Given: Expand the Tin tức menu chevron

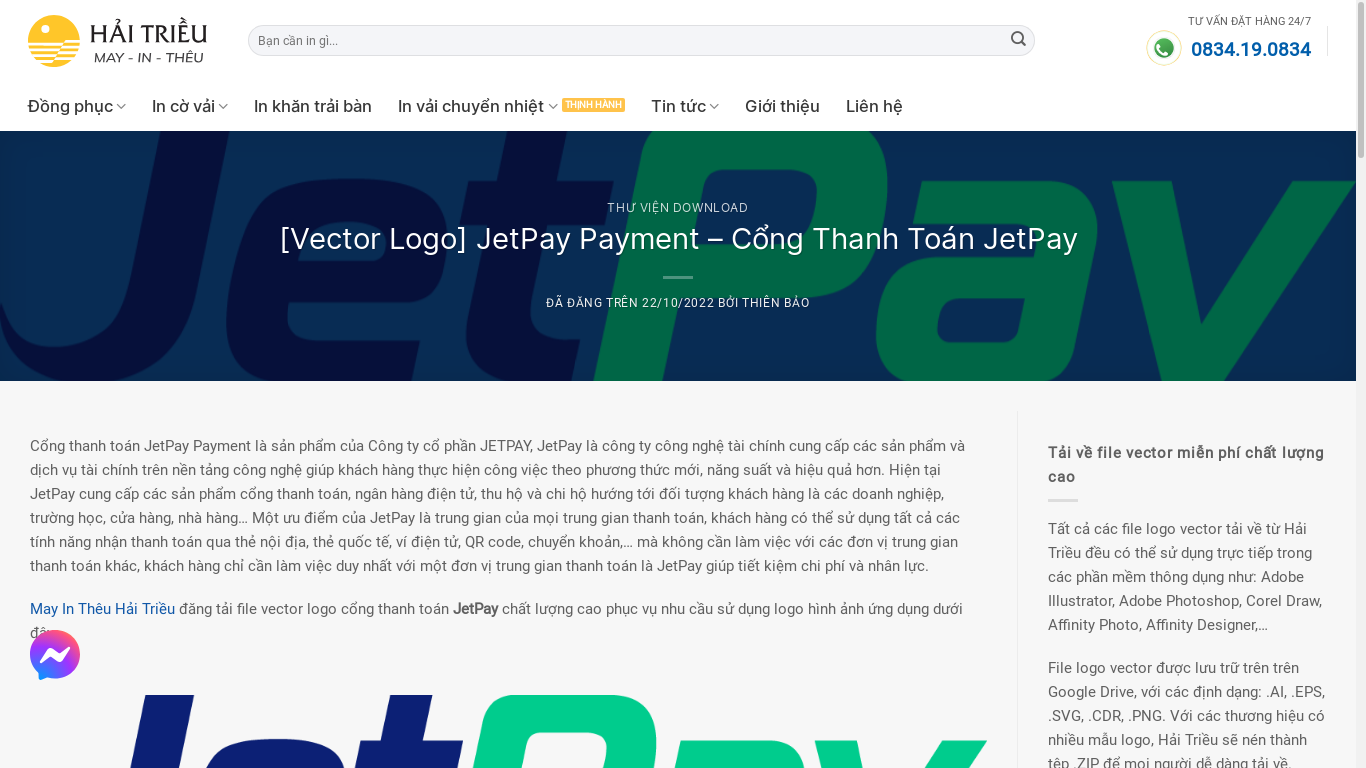Looking at the screenshot, I should pos(714,107).
